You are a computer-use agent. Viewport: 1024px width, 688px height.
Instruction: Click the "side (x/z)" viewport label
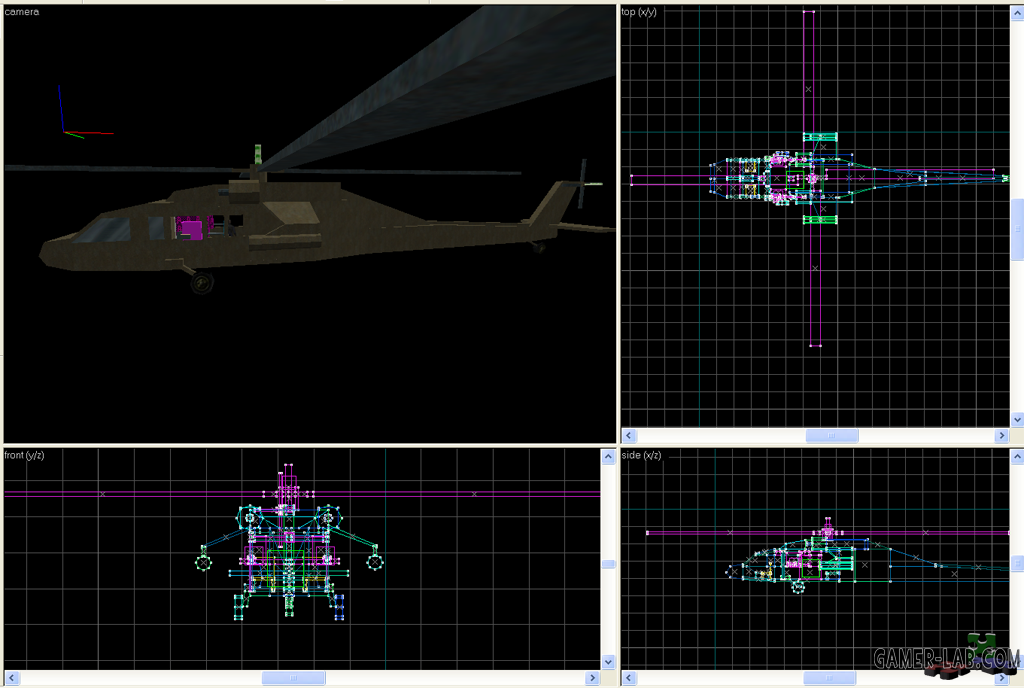click(x=641, y=455)
